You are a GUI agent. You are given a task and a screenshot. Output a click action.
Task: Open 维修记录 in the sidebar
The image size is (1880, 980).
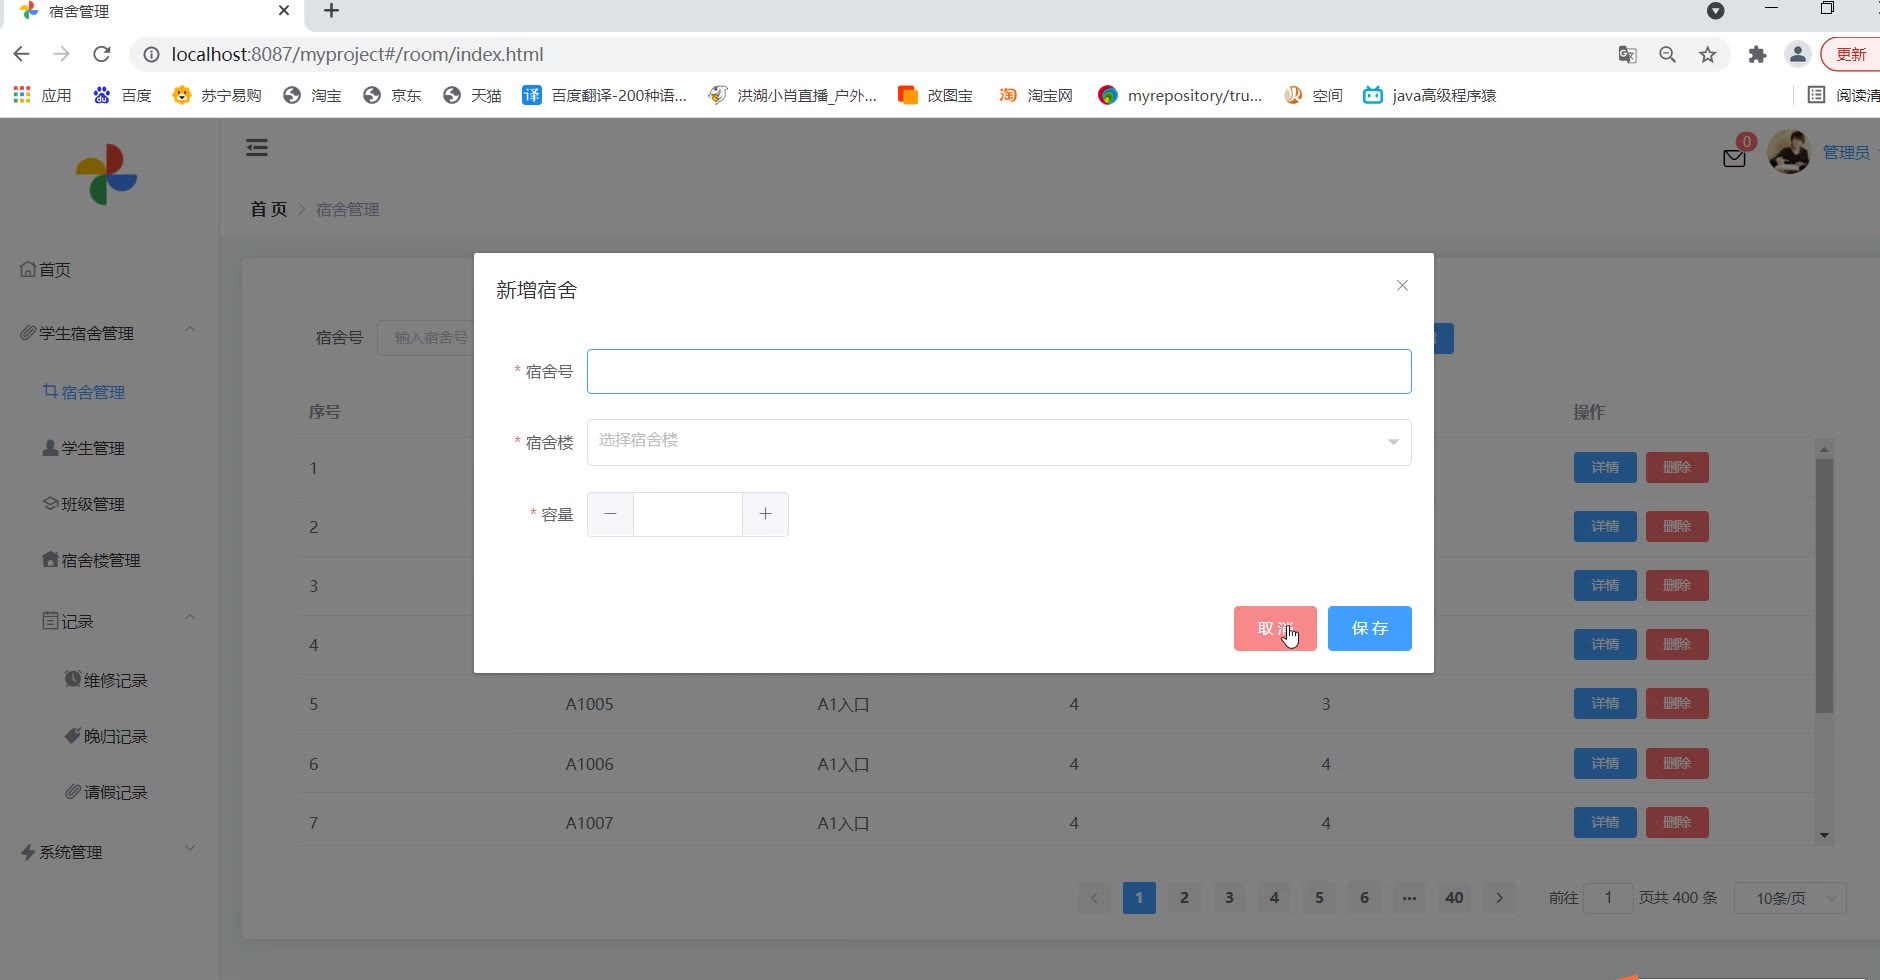coord(114,680)
